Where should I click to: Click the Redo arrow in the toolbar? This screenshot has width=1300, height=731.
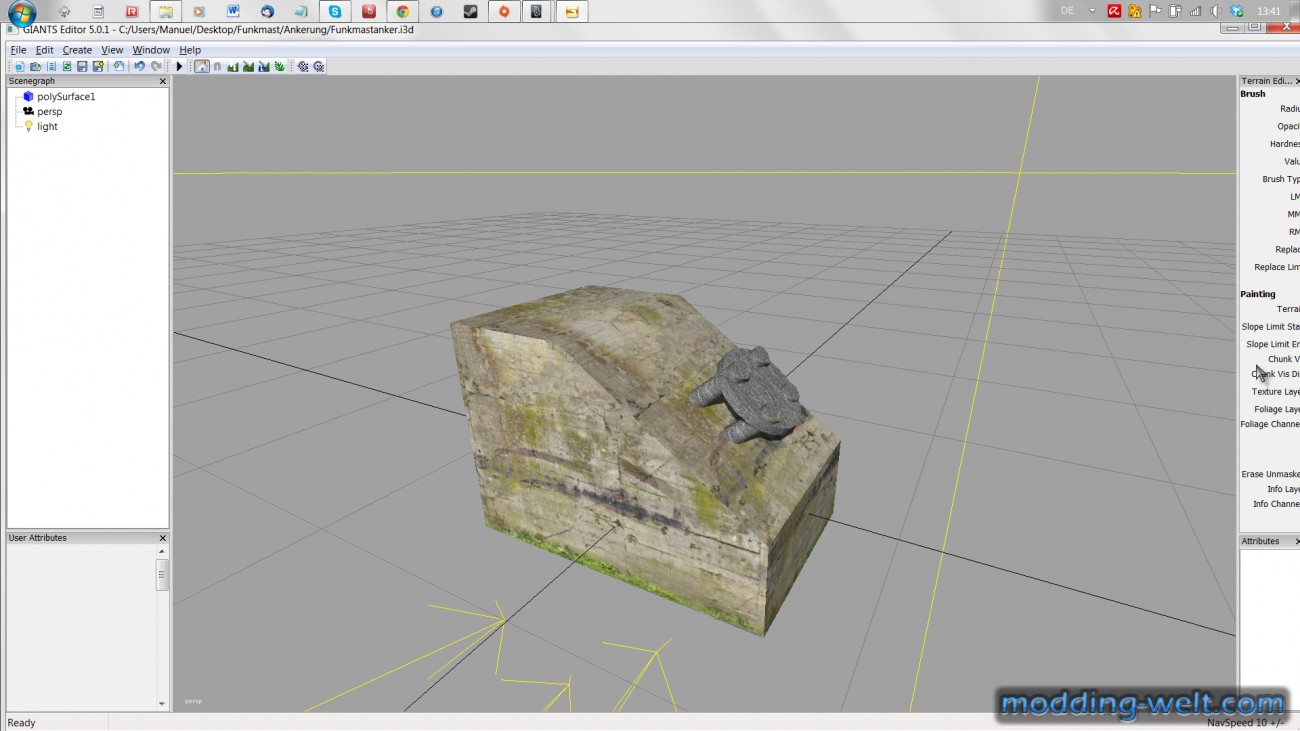(x=156, y=67)
